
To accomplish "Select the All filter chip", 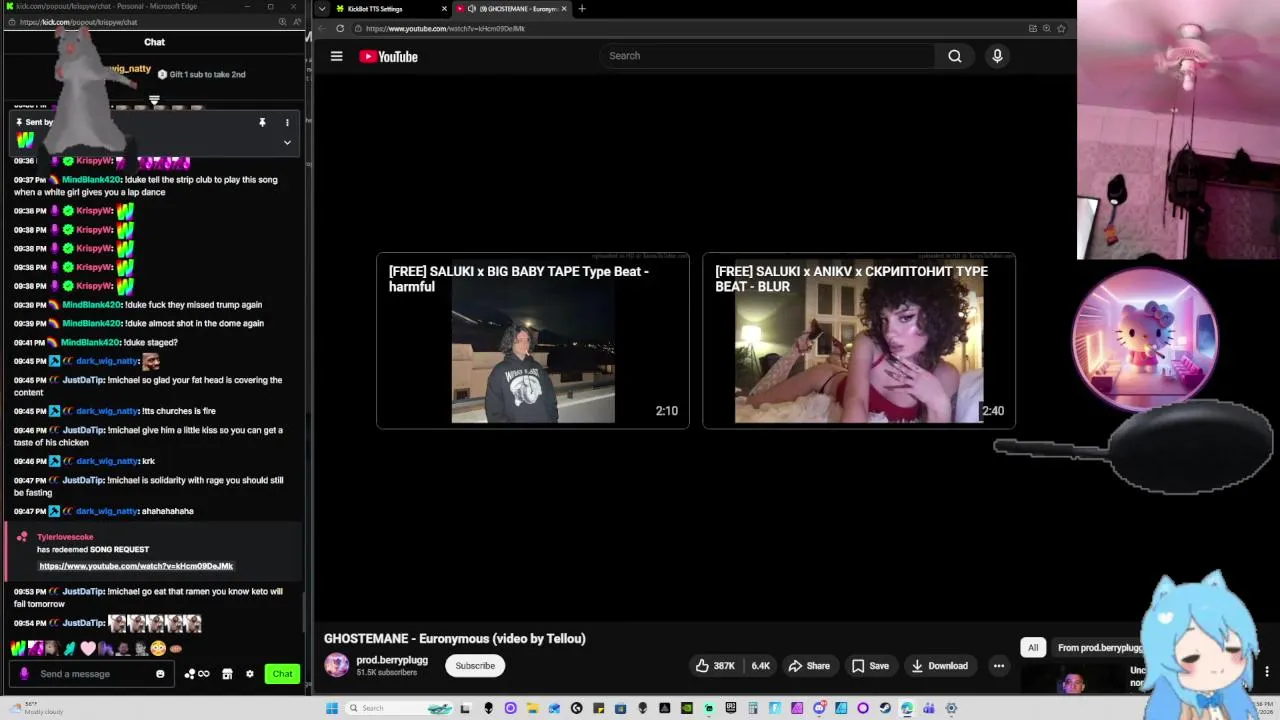I will point(1033,648).
